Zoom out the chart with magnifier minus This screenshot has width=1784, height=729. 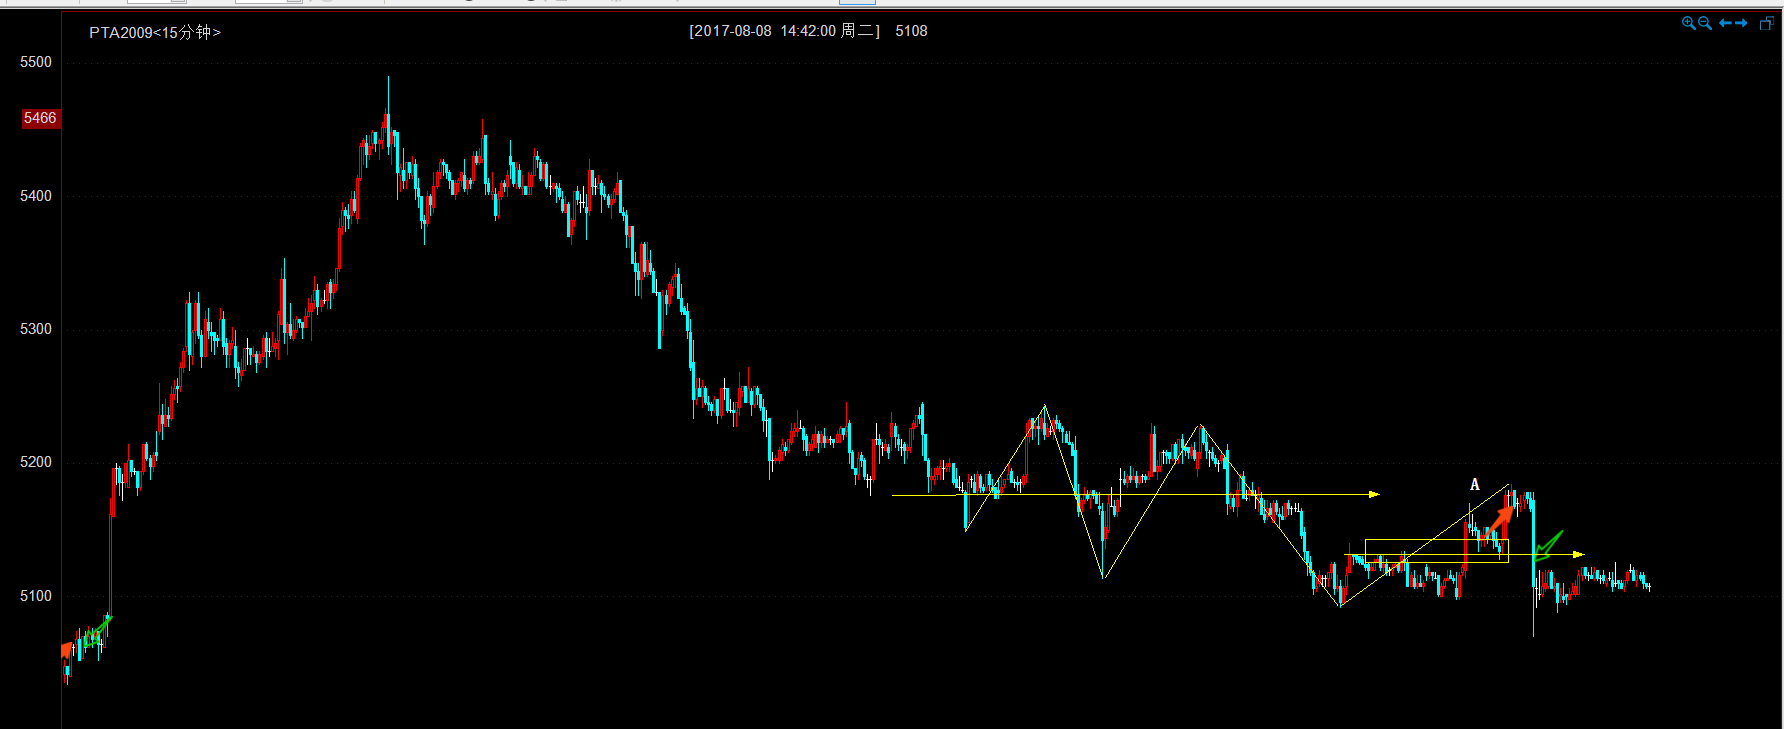[1705, 23]
